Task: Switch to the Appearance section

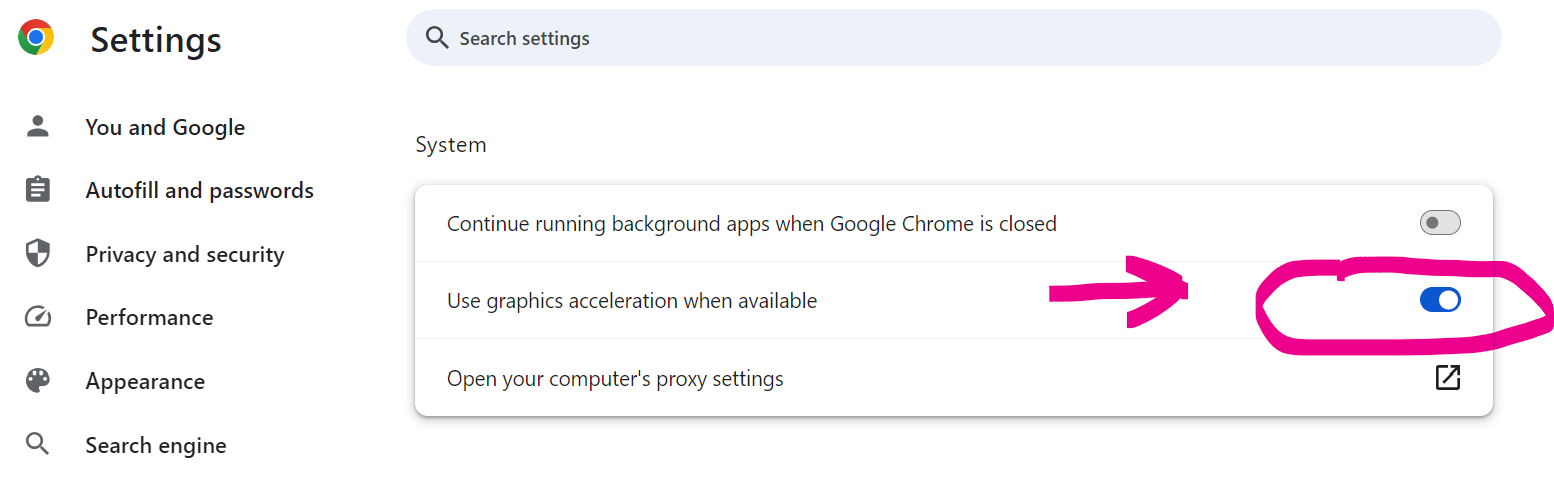Action: pyautogui.click(x=145, y=381)
